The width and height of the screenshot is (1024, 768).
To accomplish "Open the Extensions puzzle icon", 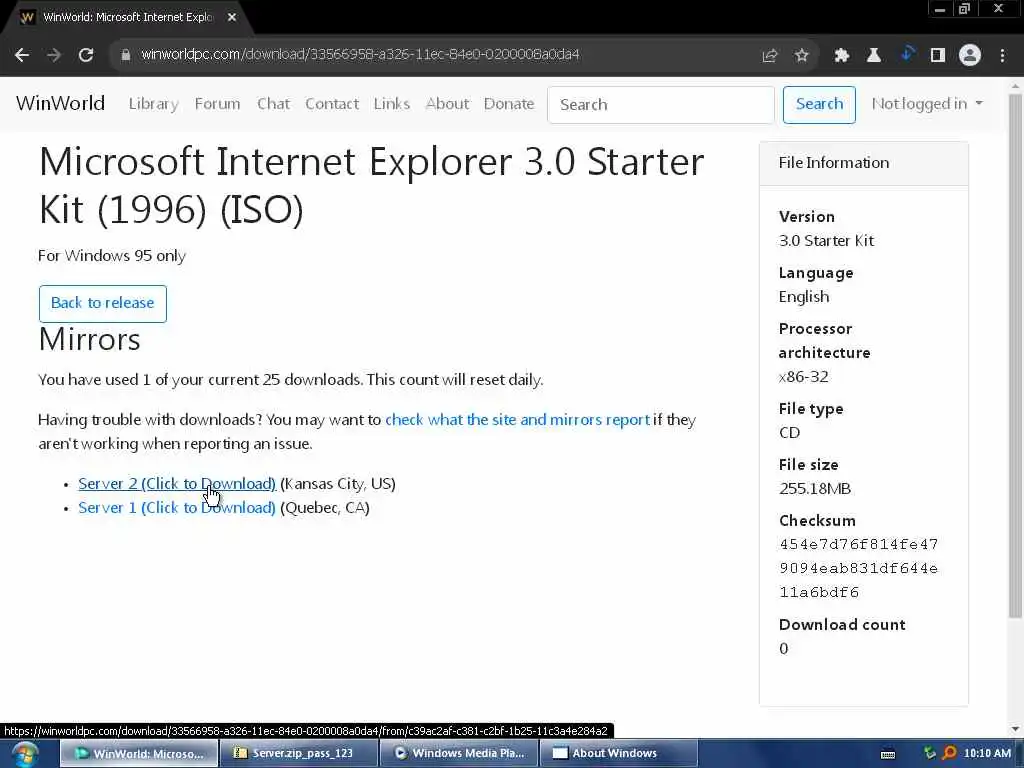I will click(x=842, y=56).
